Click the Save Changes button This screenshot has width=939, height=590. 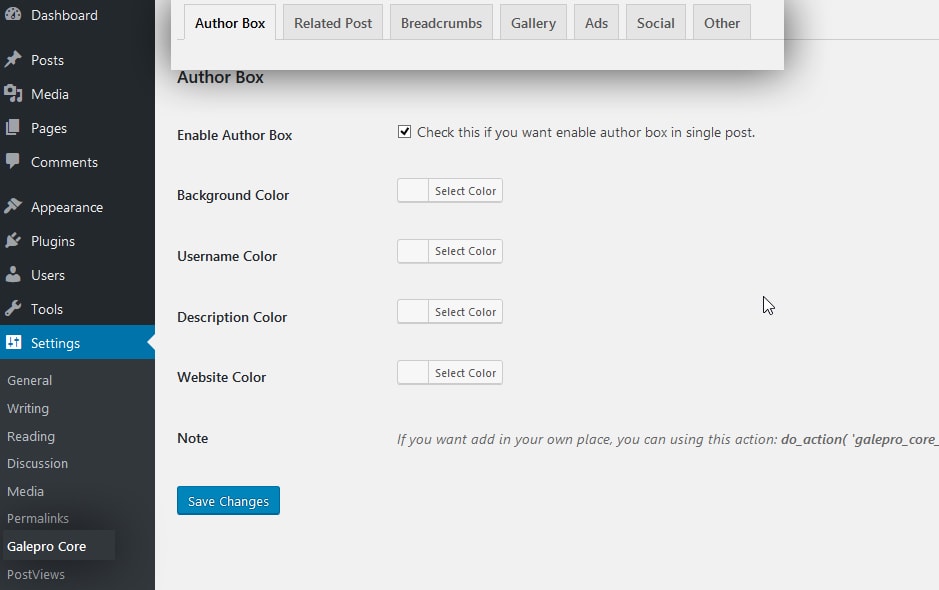[228, 502]
